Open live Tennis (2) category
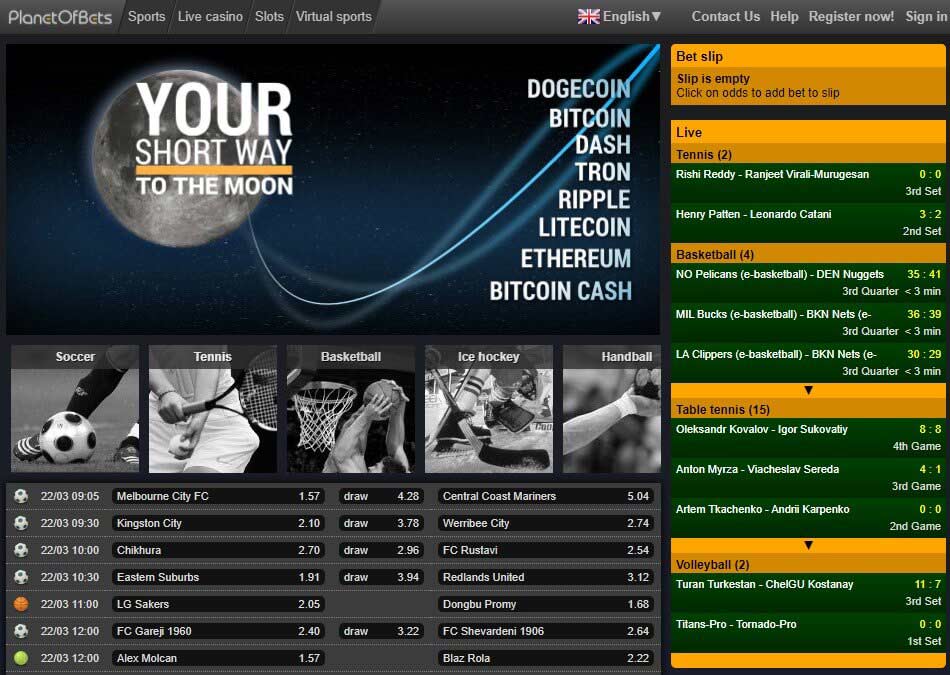 click(x=808, y=155)
